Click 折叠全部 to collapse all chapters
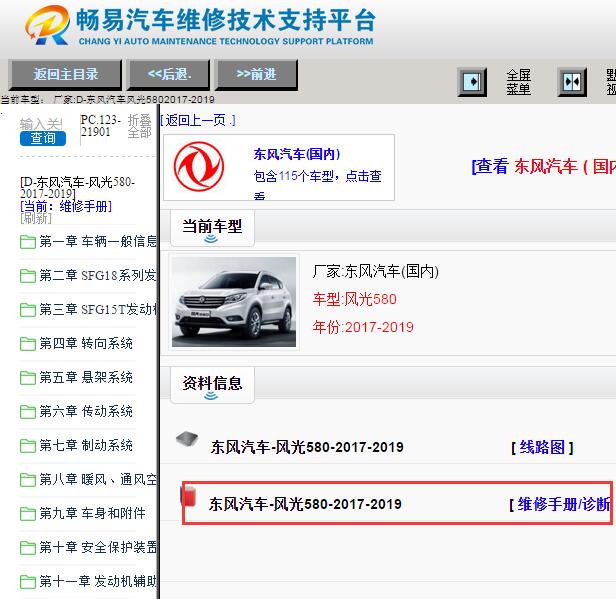The height and width of the screenshot is (599, 616). 139,126
